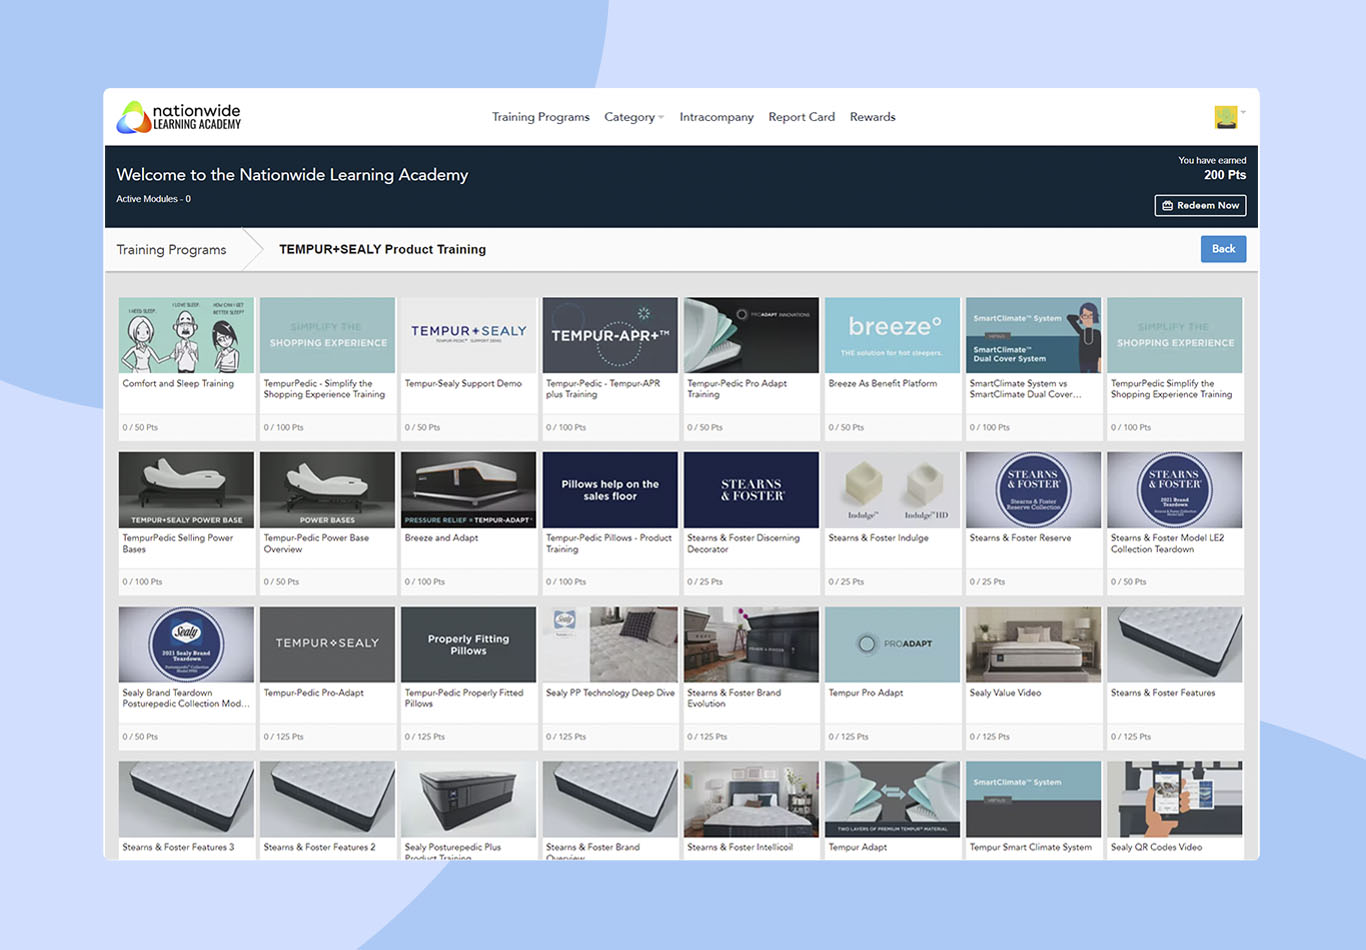Click 'TempurPedic Selling Power Bases' title
The image size is (1366, 950).
coord(178,543)
